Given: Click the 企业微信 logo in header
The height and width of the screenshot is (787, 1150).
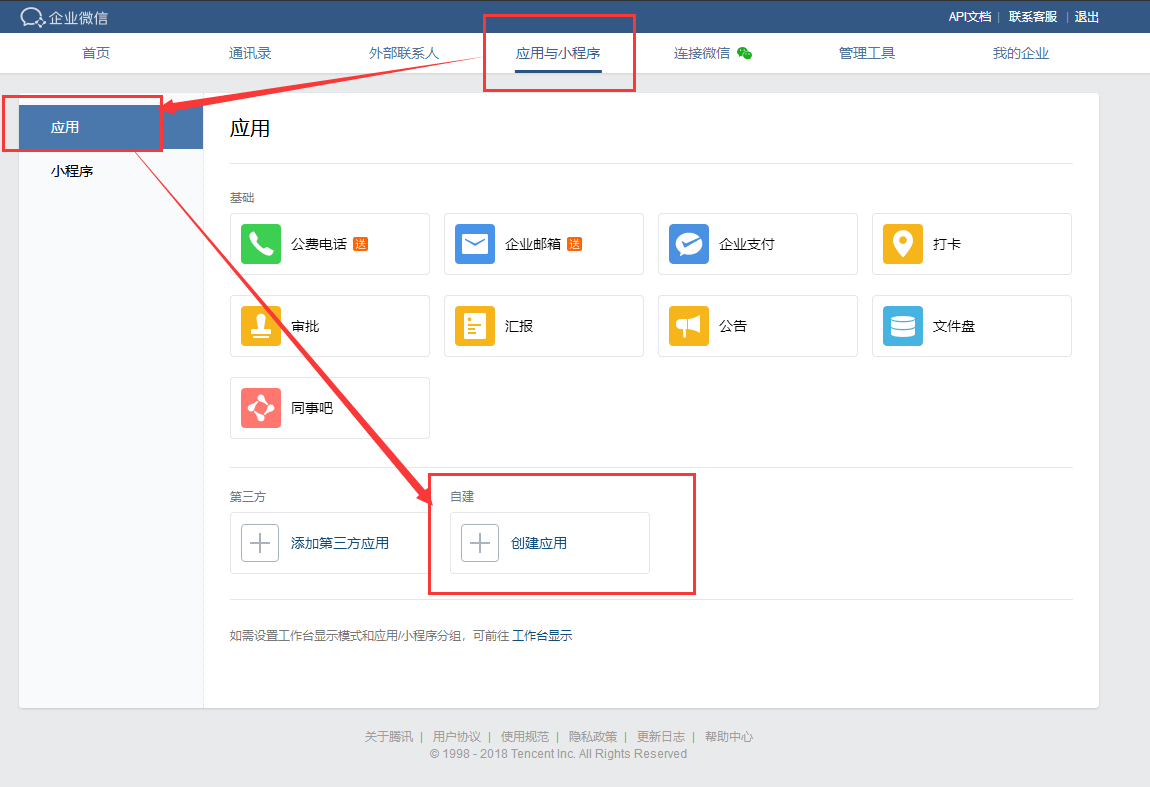Looking at the screenshot, I should coord(64,17).
